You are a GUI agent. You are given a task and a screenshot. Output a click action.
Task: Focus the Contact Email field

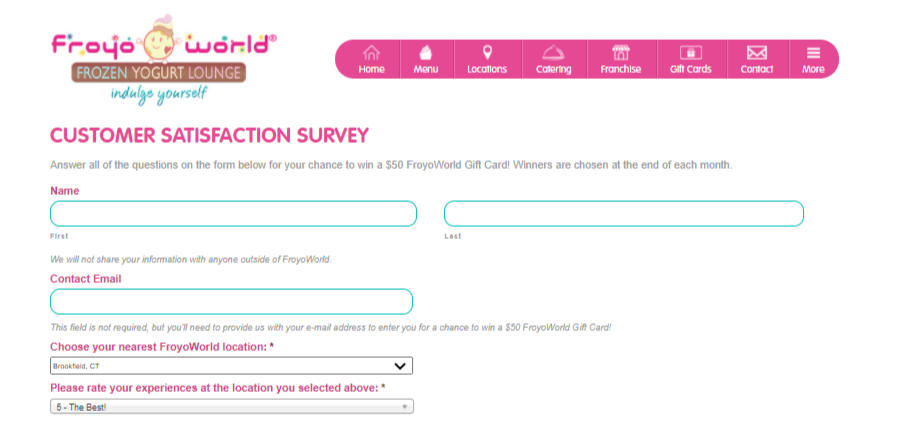[231, 302]
